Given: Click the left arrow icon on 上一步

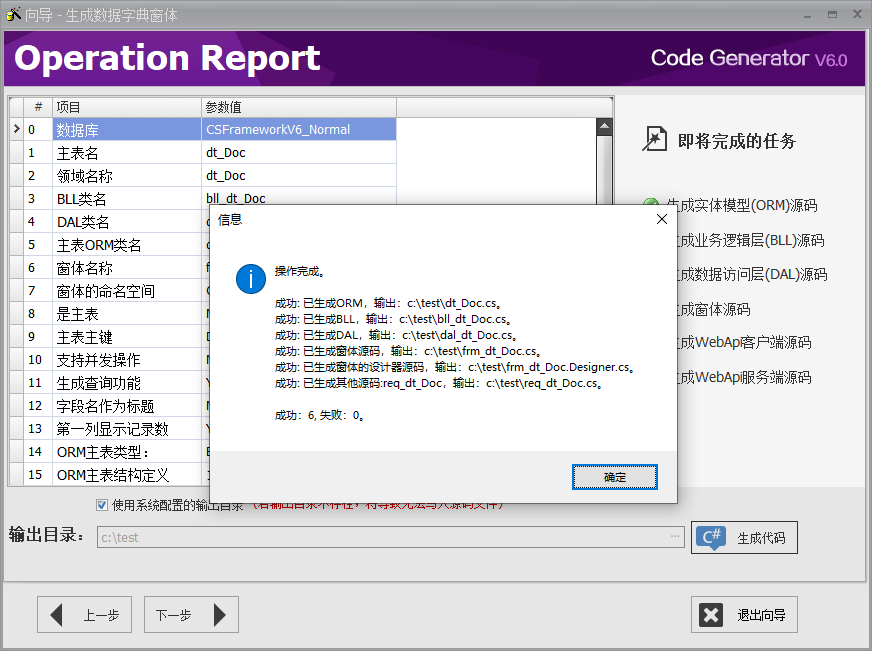Looking at the screenshot, I should click(x=57, y=615).
